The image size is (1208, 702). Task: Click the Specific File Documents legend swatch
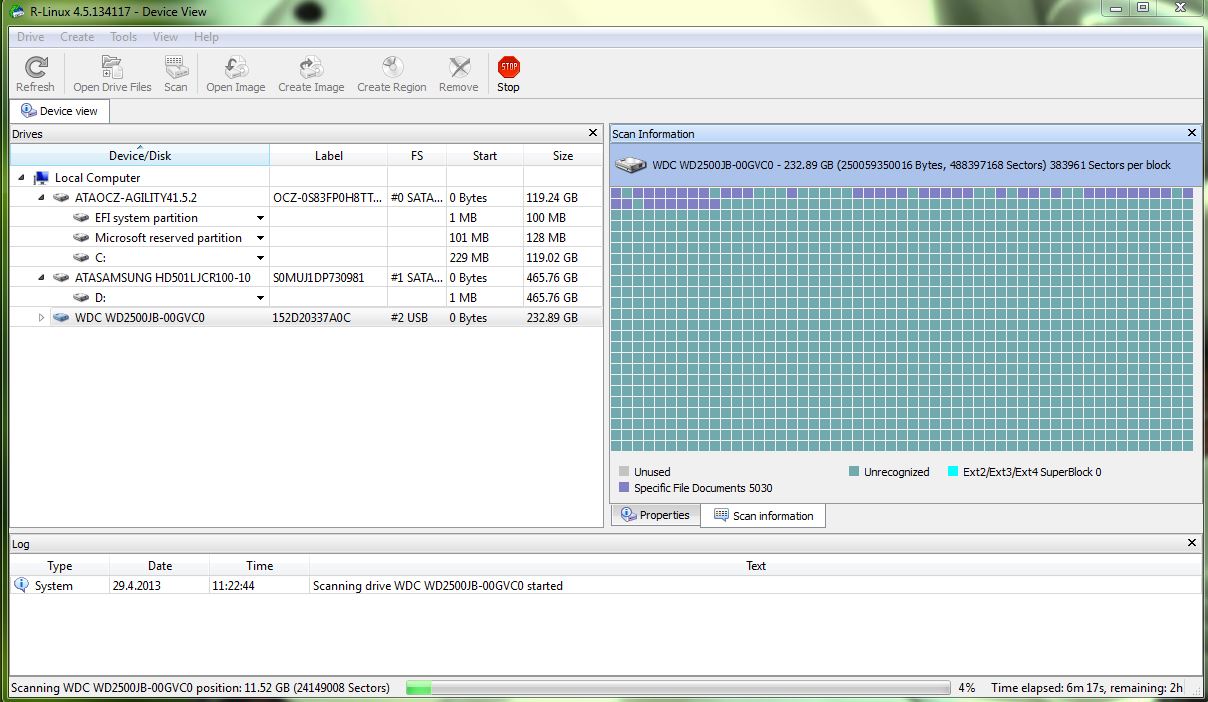point(624,487)
